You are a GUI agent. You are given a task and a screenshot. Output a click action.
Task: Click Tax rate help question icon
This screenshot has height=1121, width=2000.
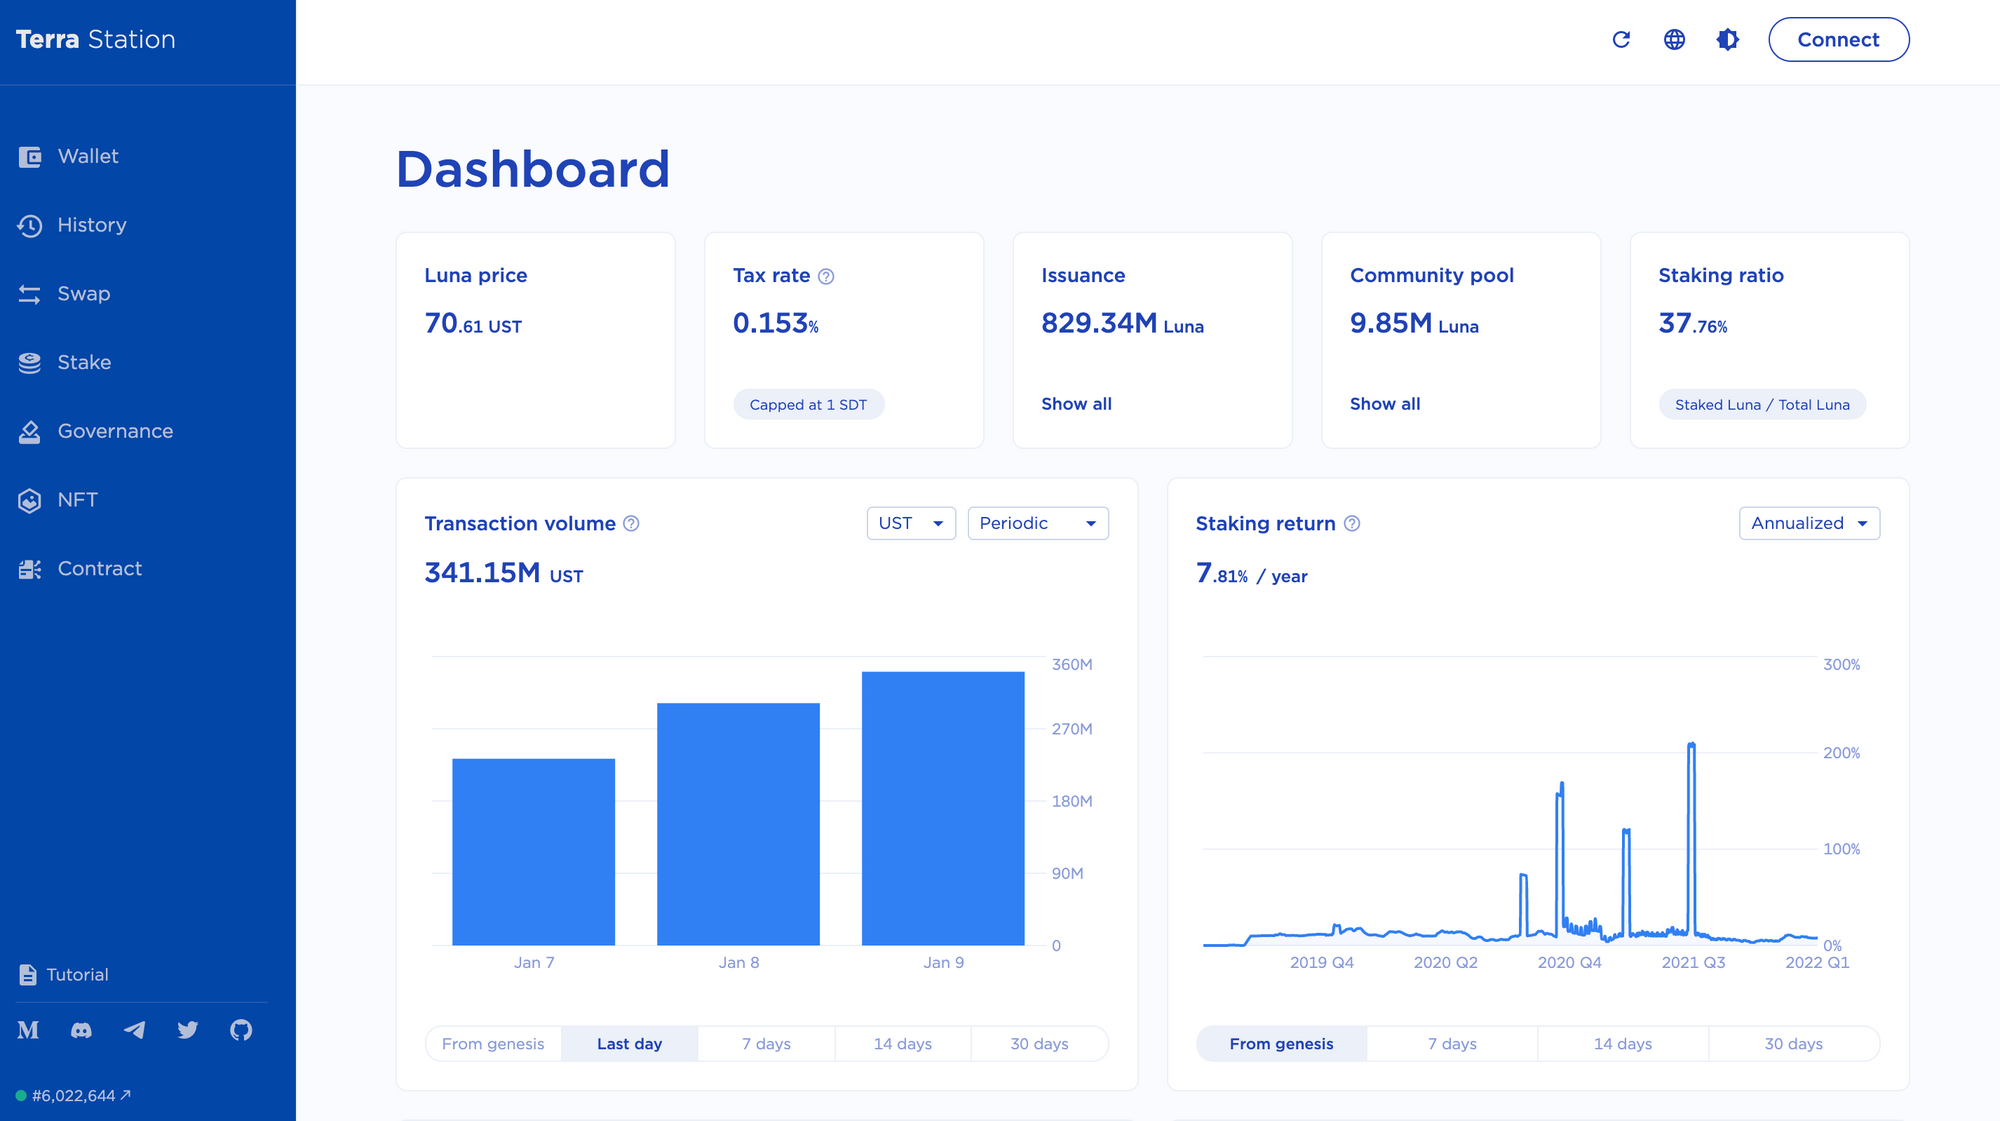tap(826, 277)
